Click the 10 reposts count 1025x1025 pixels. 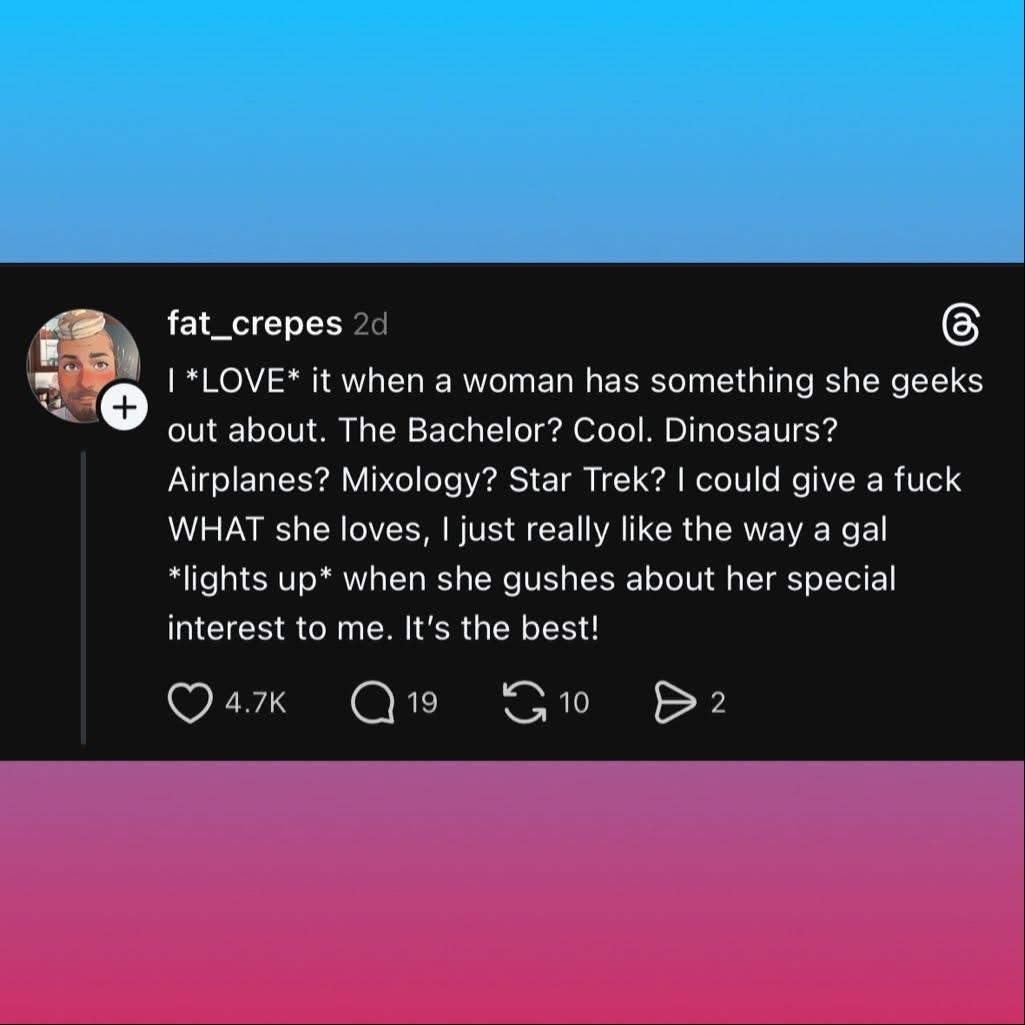(x=574, y=704)
